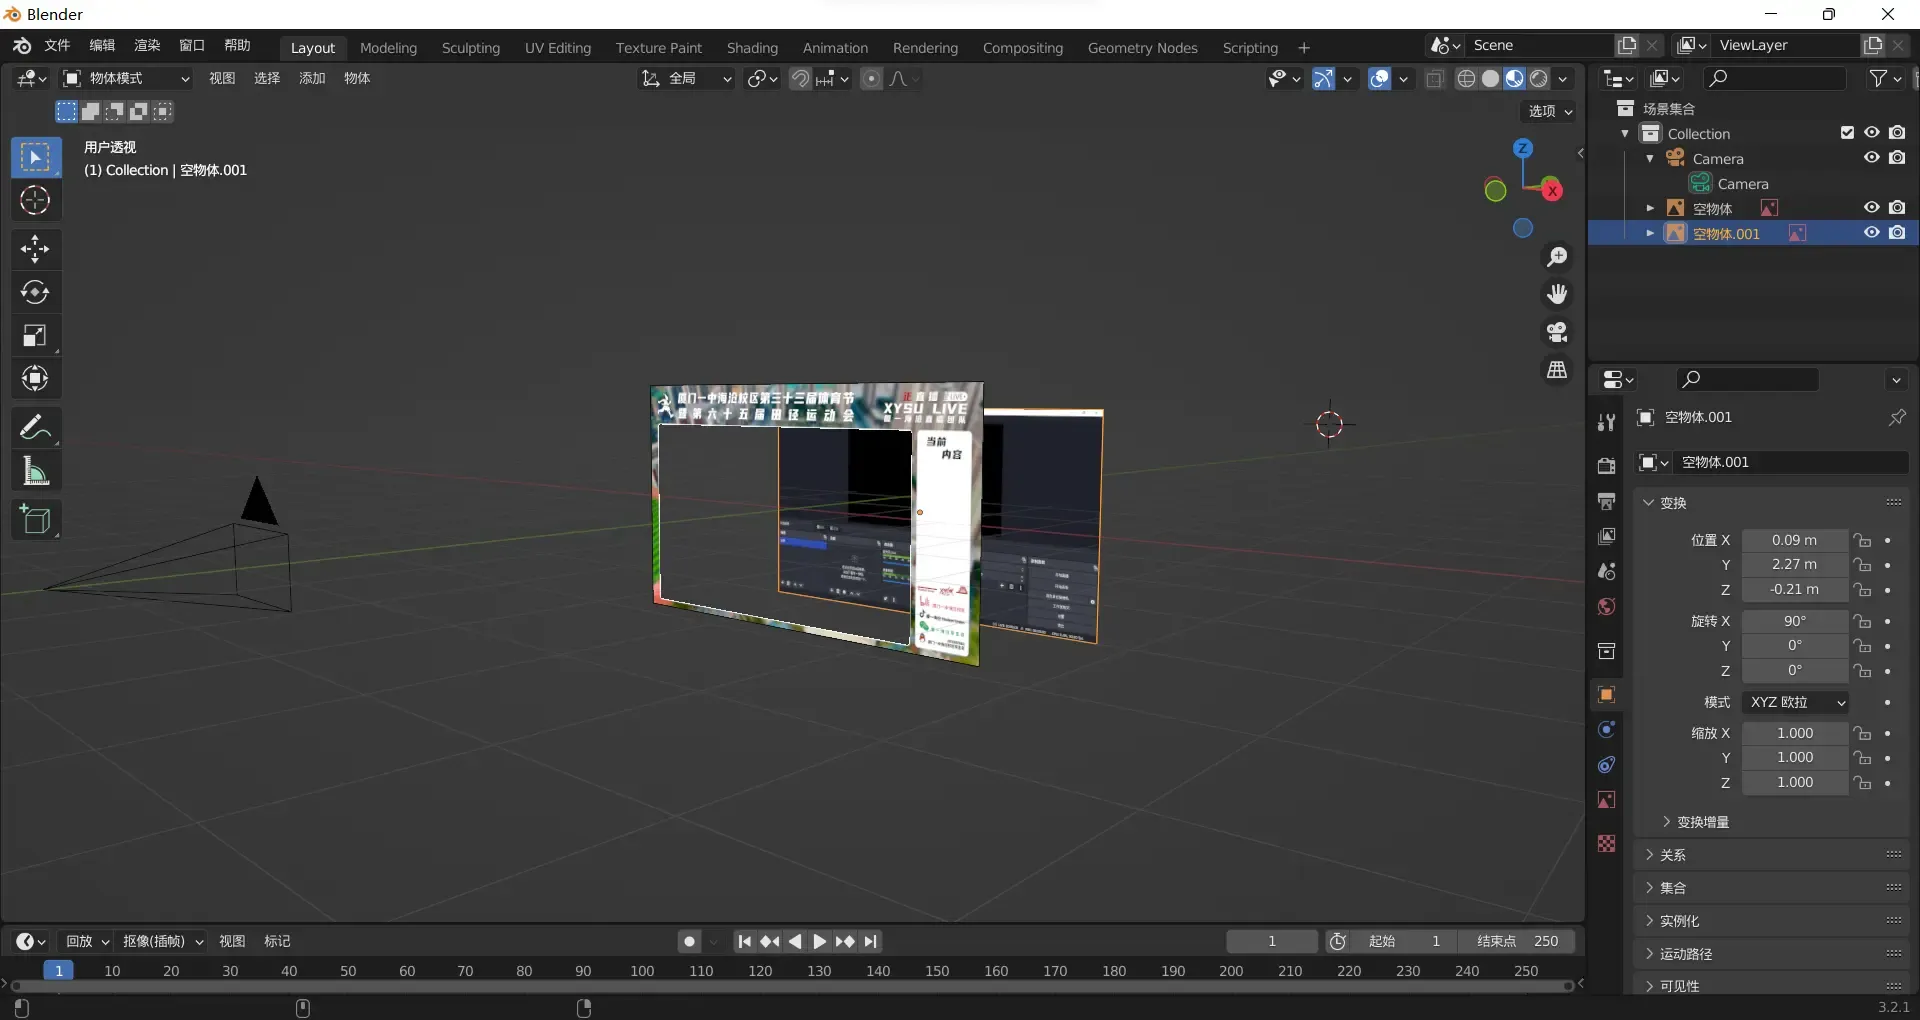The height and width of the screenshot is (1020, 1920).
Task: Open the View Layer properties tab
Action: pyautogui.click(x=1606, y=536)
